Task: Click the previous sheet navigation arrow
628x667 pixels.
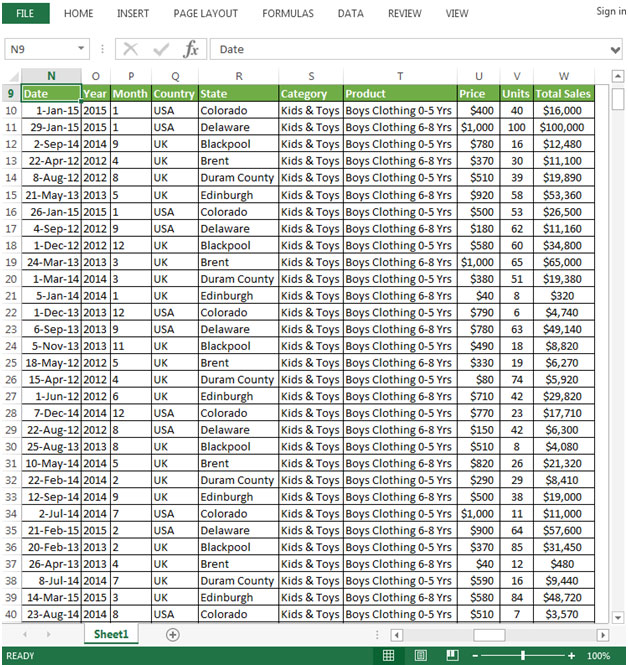Action: pyautogui.click(x=25, y=635)
